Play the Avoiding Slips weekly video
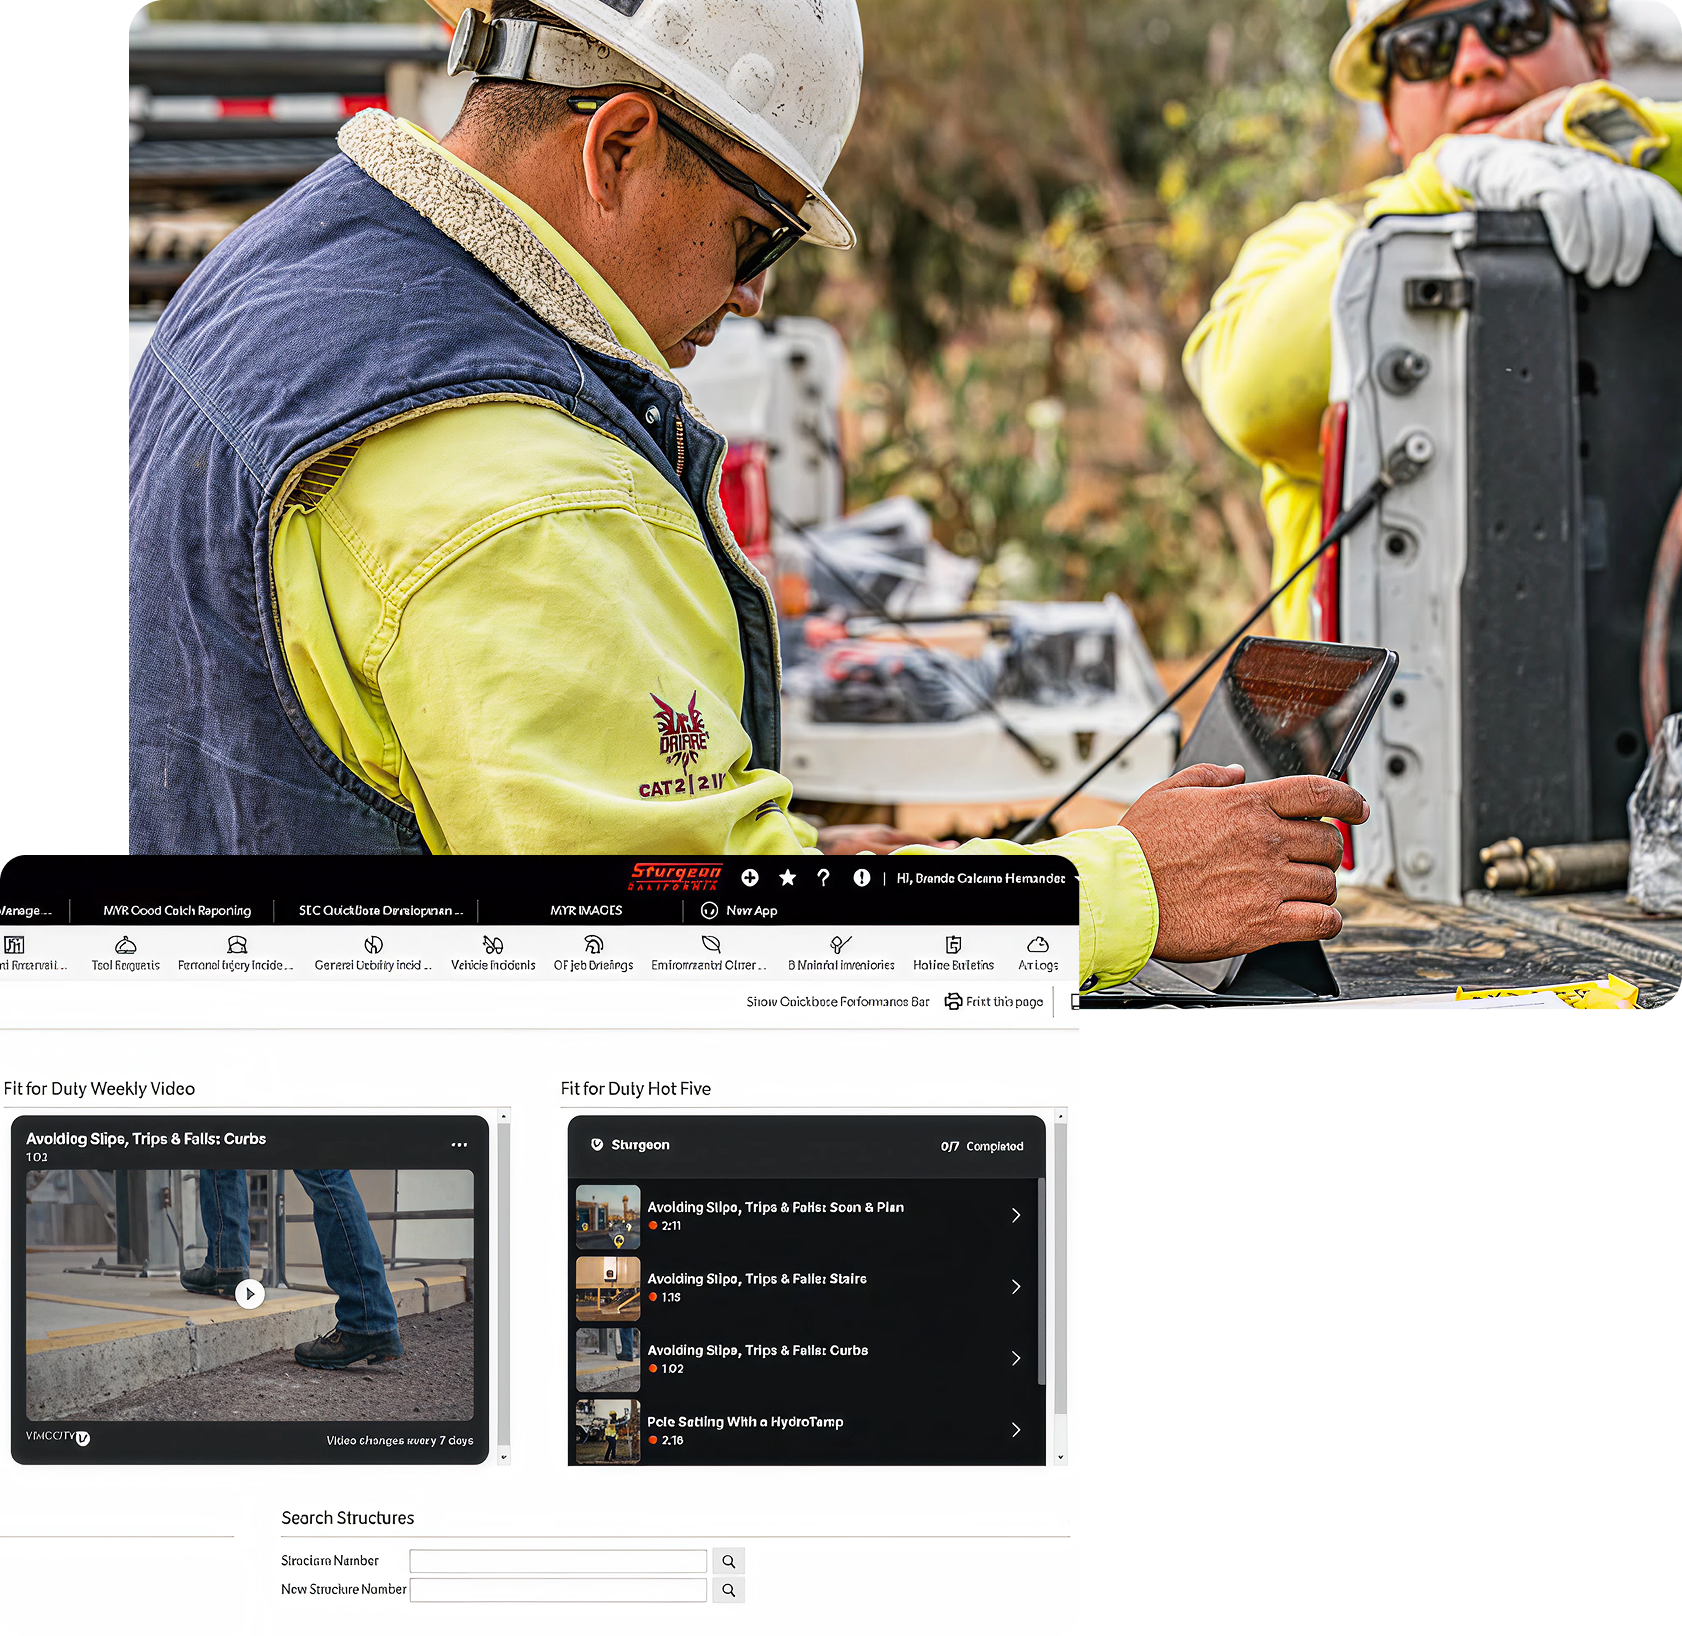The image size is (1682, 1636). click(250, 1294)
